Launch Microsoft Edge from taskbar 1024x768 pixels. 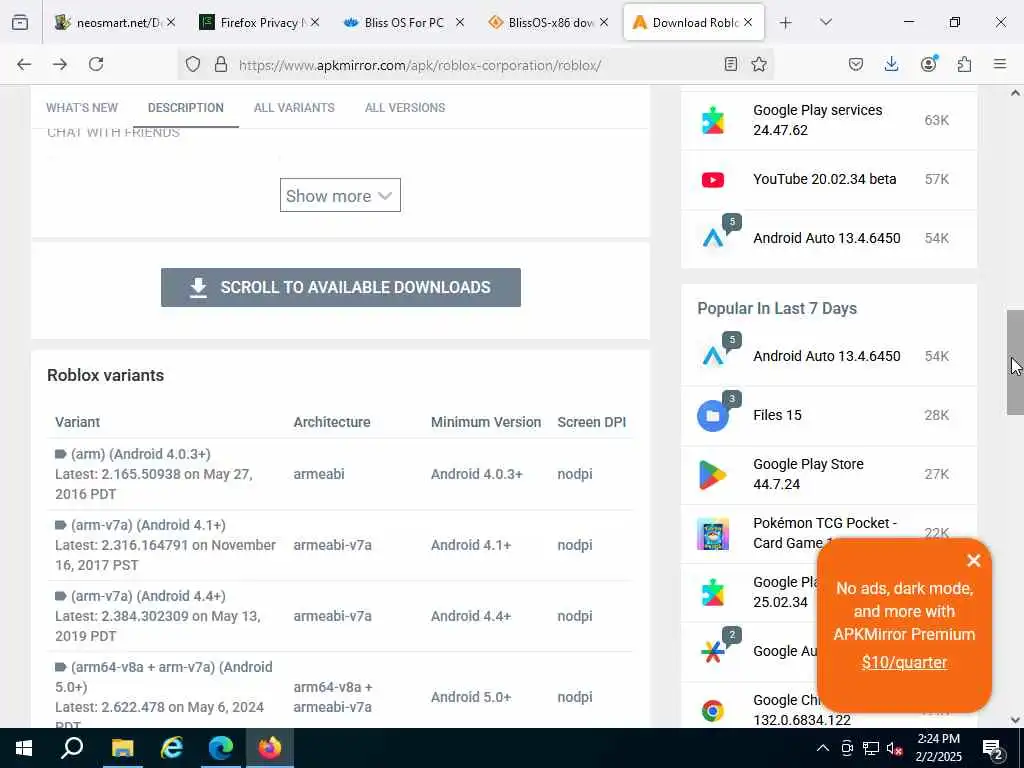point(221,748)
